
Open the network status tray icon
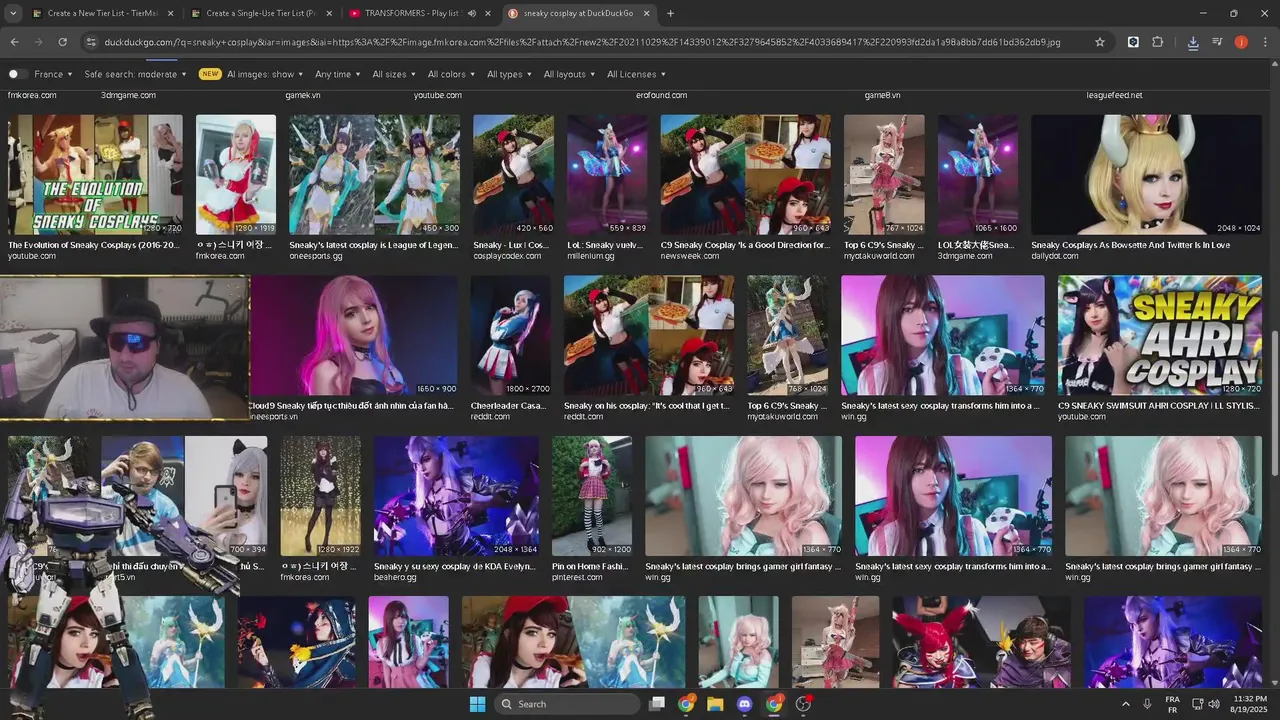pos(1198,704)
